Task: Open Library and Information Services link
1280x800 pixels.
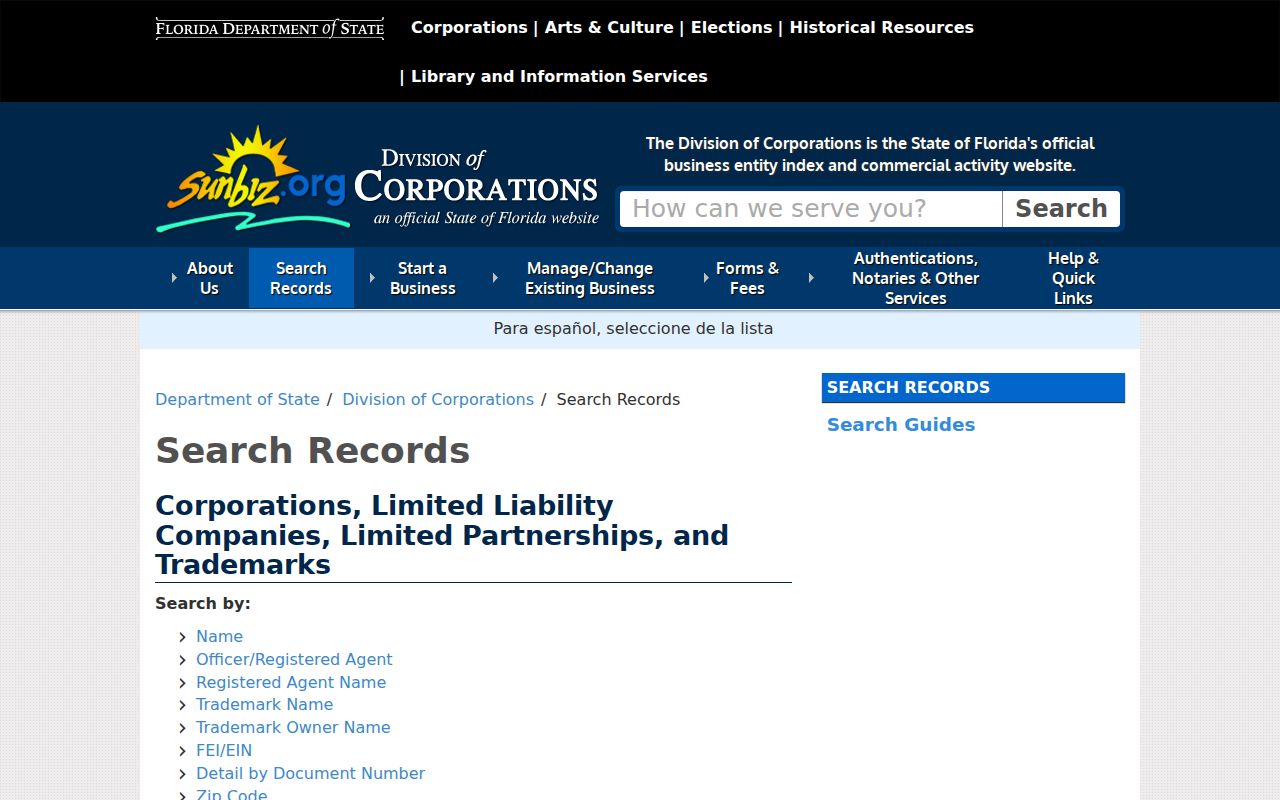Action: [559, 76]
